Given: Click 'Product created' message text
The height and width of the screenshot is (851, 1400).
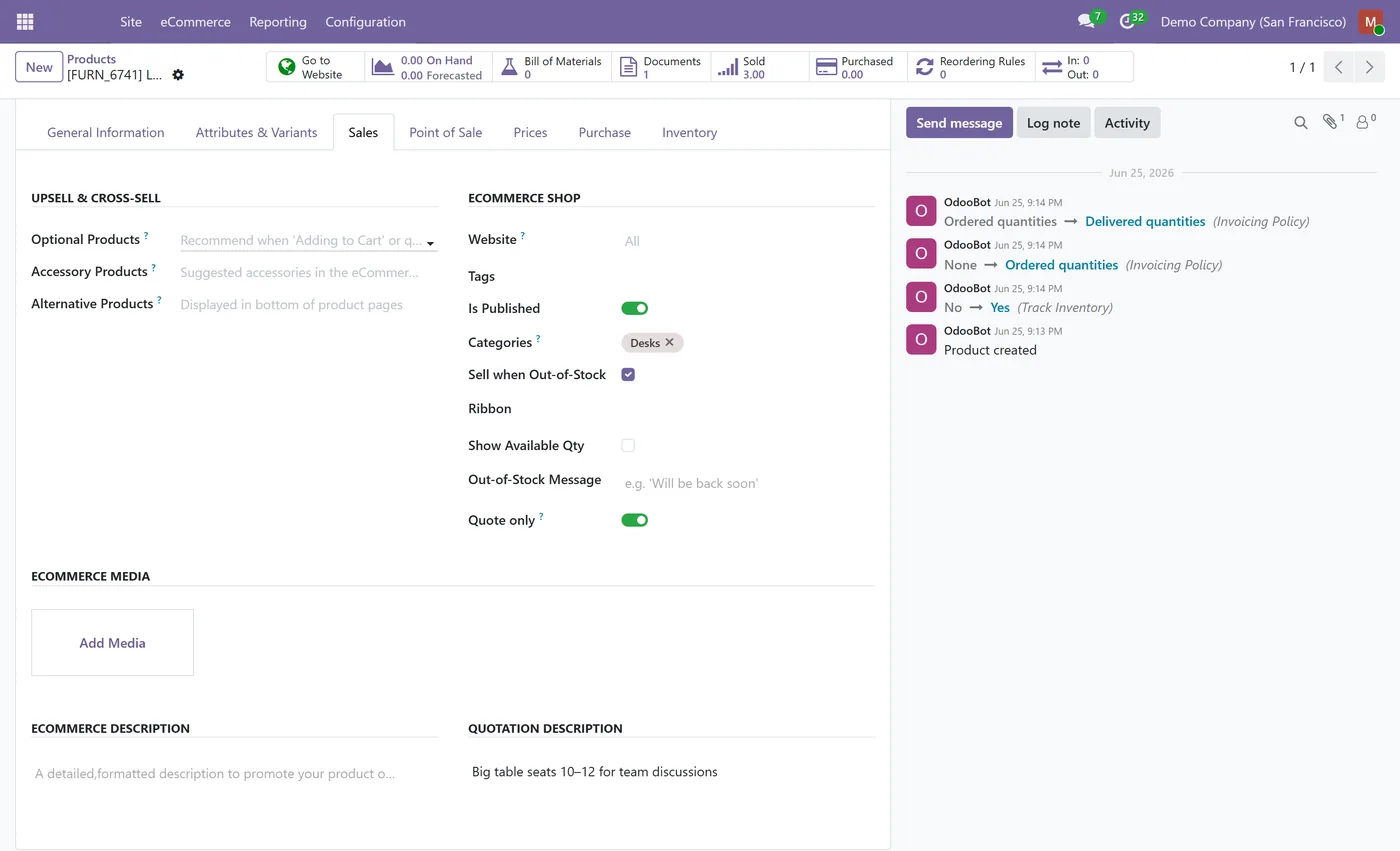Looking at the screenshot, I should pos(990,350).
